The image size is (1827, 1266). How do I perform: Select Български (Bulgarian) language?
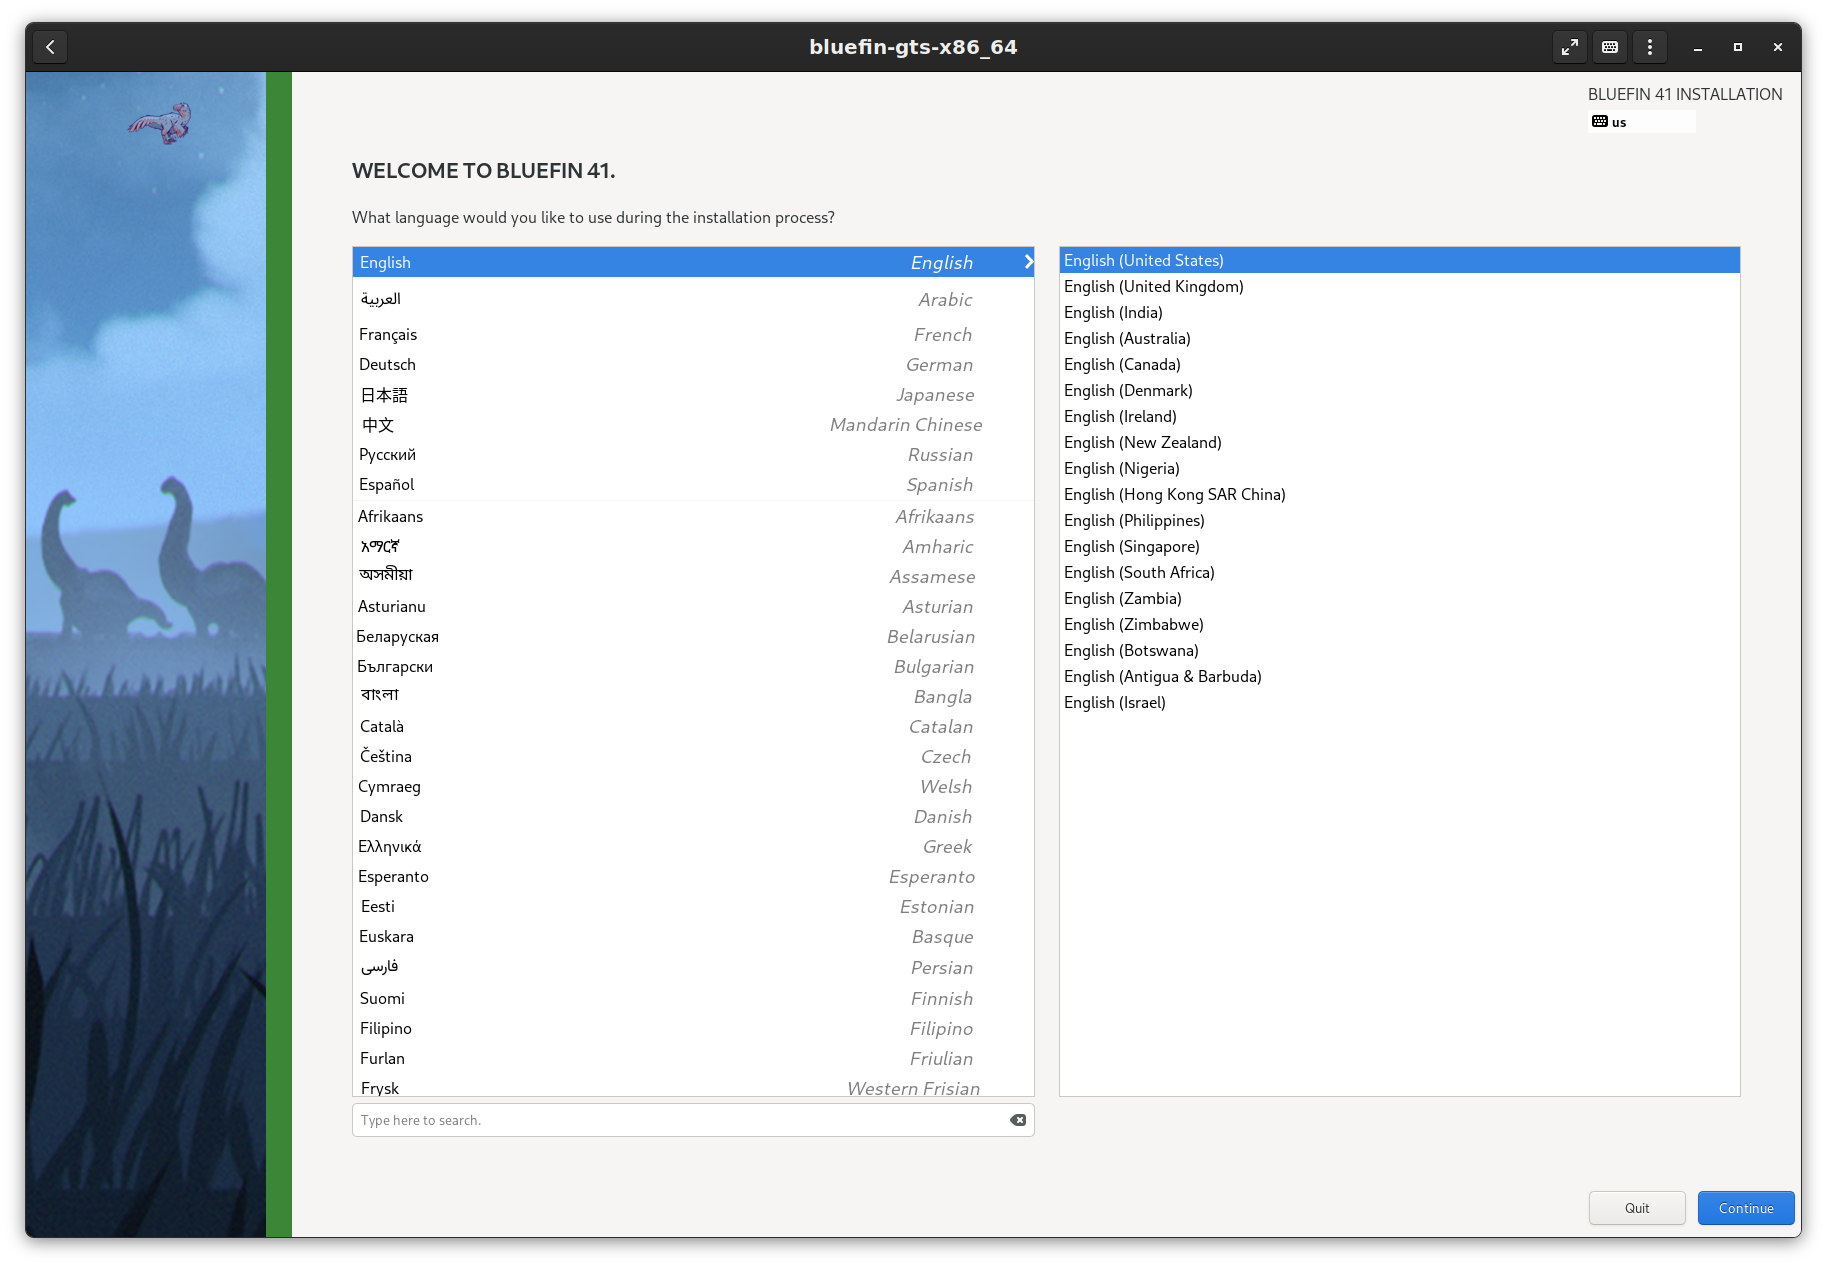click(x=693, y=666)
